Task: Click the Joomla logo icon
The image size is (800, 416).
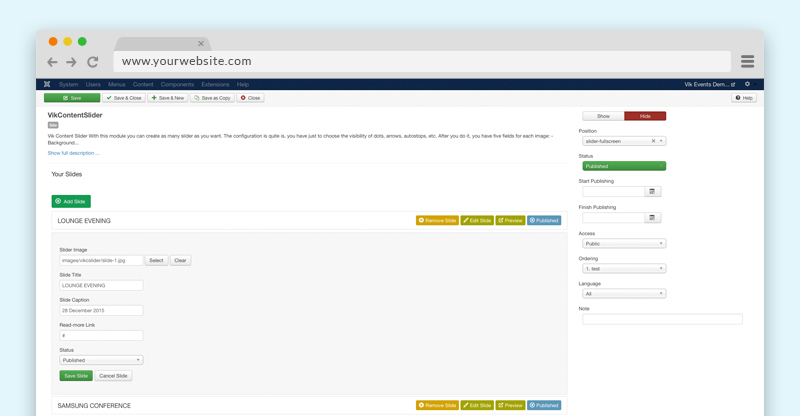Action: pos(47,85)
